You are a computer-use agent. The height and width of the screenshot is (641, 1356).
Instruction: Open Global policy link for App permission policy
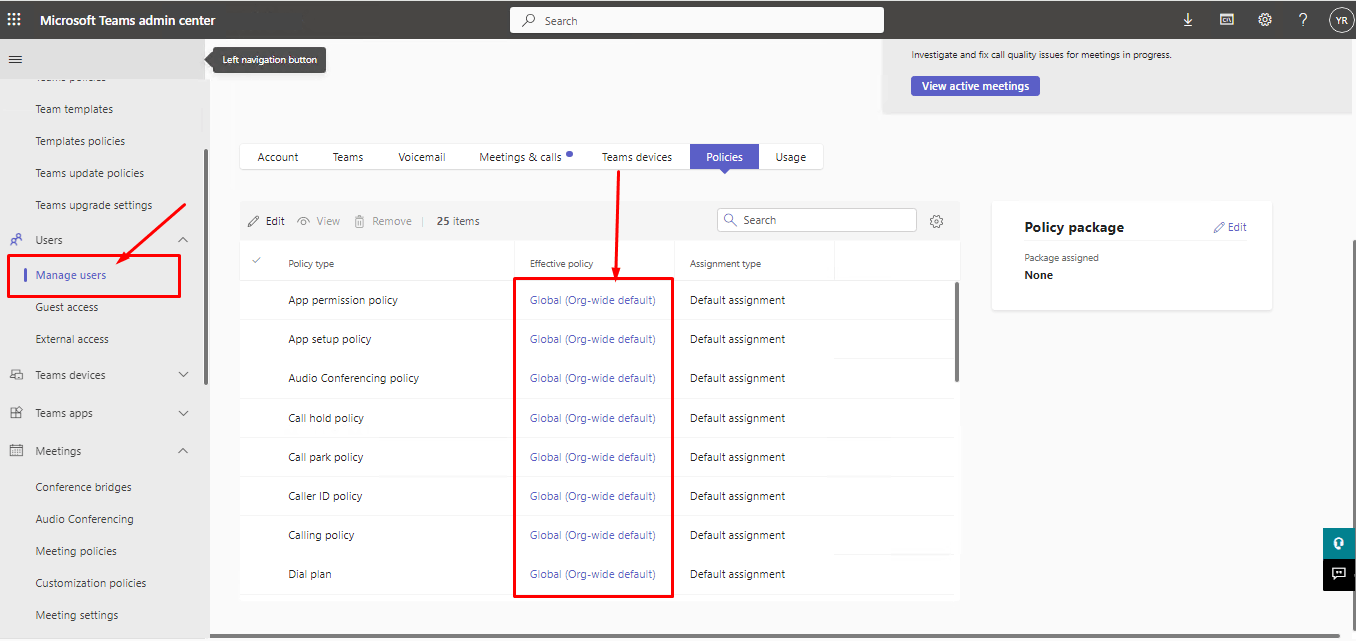pos(593,300)
